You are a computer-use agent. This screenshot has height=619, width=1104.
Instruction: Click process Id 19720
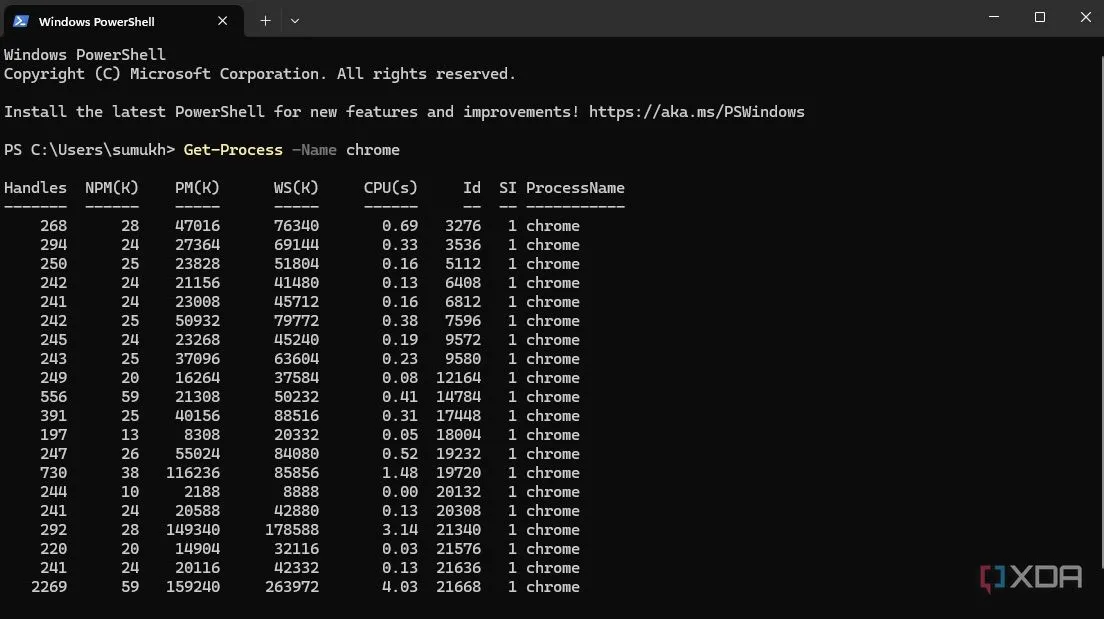[458, 473]
